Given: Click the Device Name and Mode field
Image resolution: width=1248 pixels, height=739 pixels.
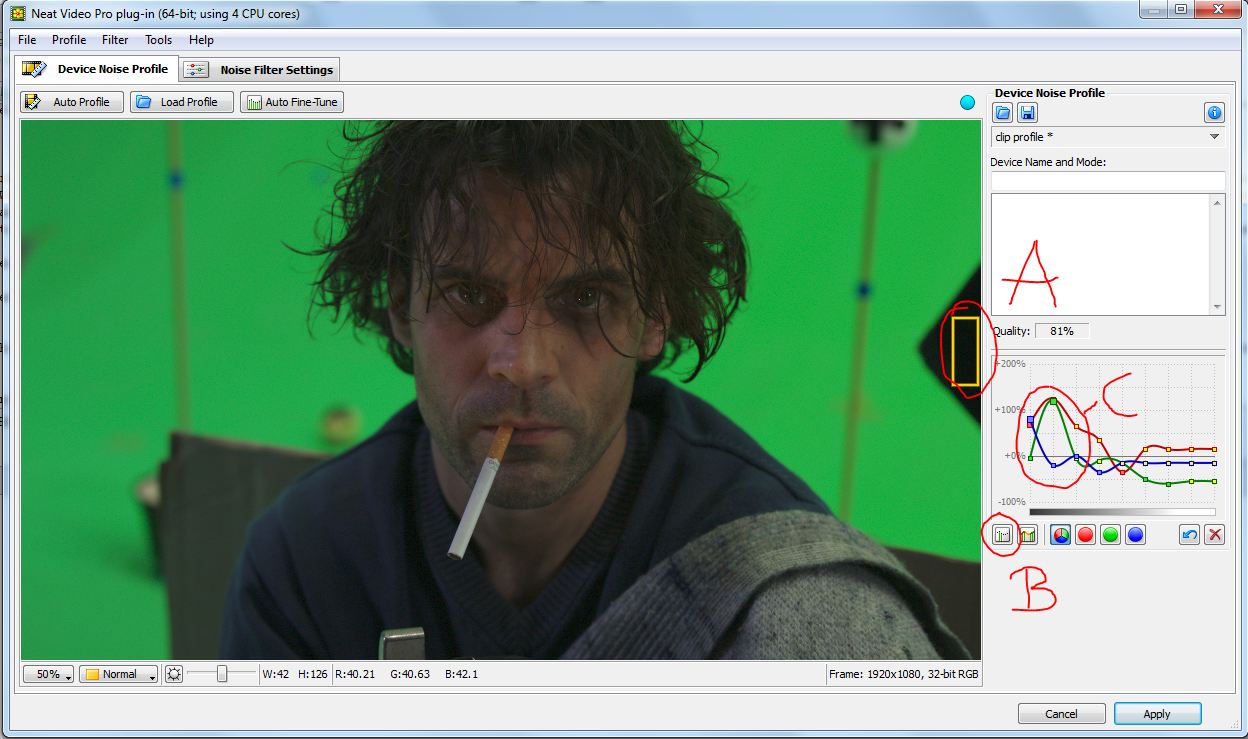Looking at the screenshot, I should click(x=1107, y=180).
